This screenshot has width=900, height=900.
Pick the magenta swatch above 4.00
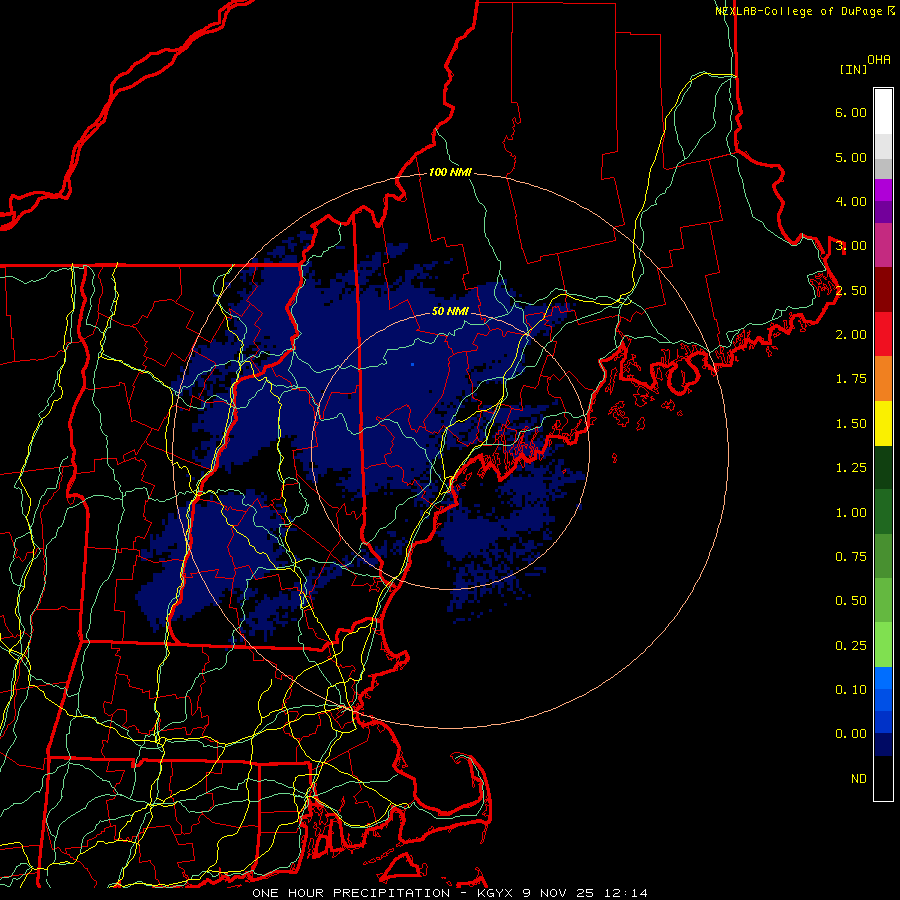[x=883, y=190]
